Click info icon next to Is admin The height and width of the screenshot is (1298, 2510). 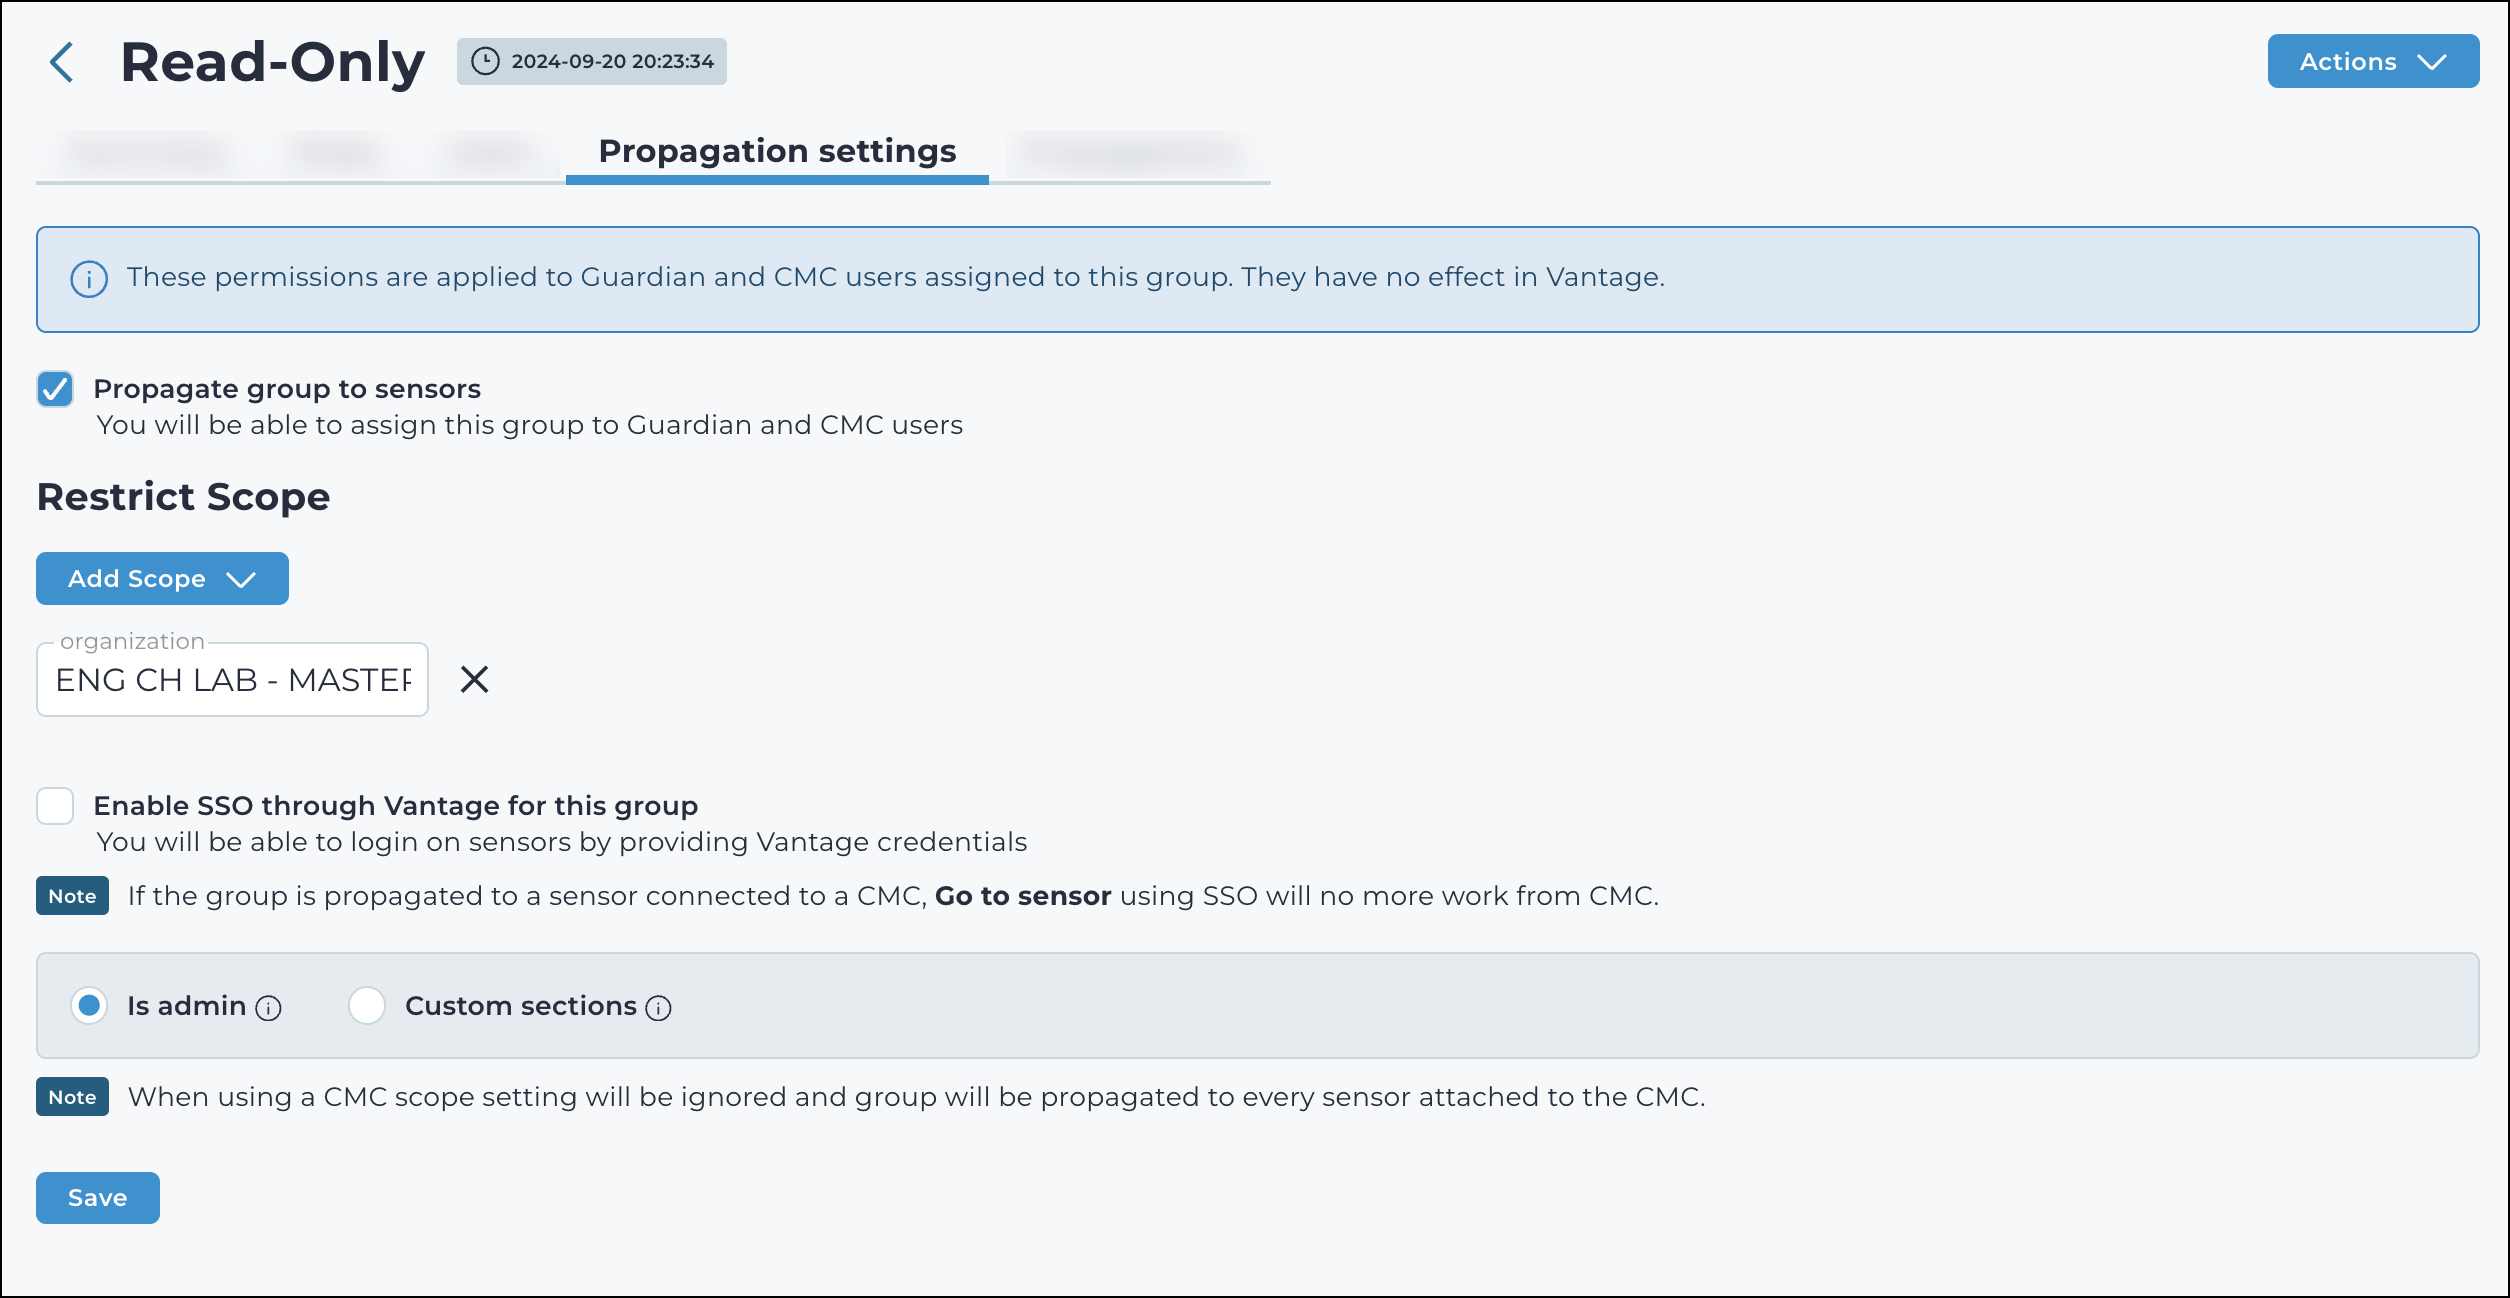268,1008
